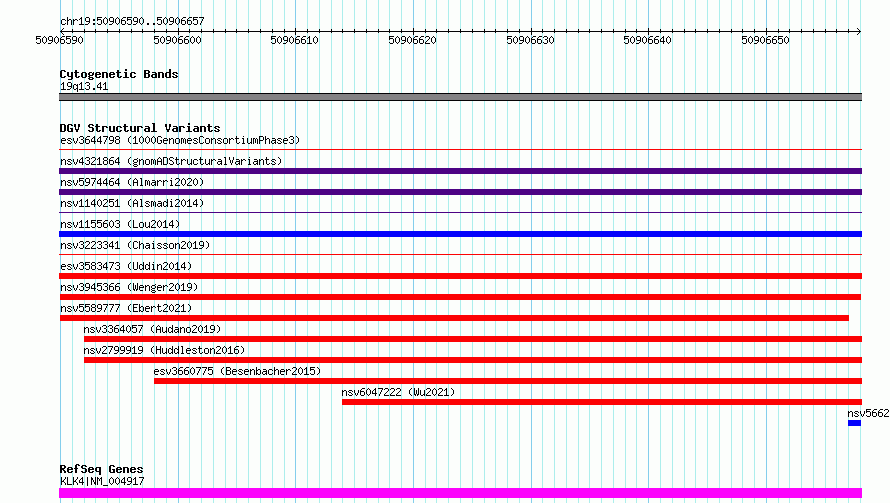890x503 pixels.
Task: Select the red nsv3945366 Wenger2019 bar
Action: 460,297
